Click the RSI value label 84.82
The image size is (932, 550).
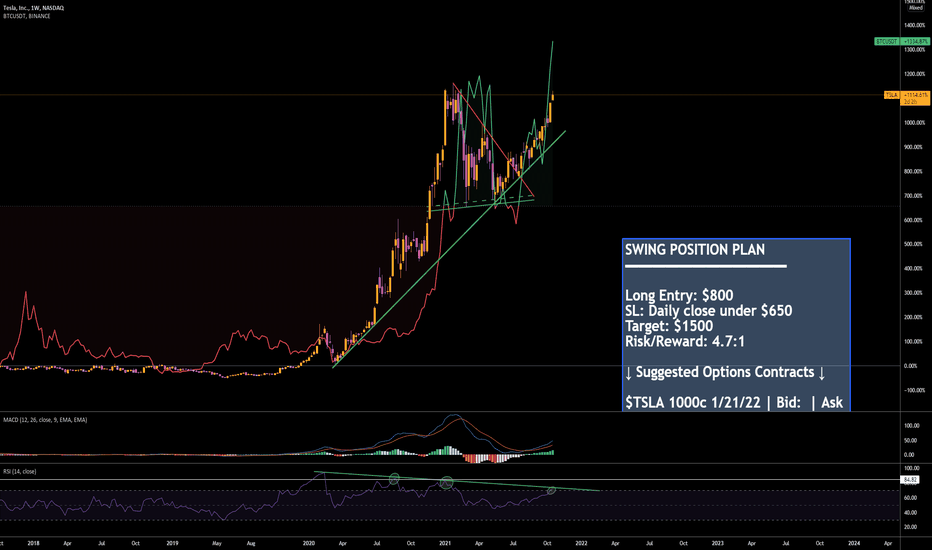click(x=911, y=479)
